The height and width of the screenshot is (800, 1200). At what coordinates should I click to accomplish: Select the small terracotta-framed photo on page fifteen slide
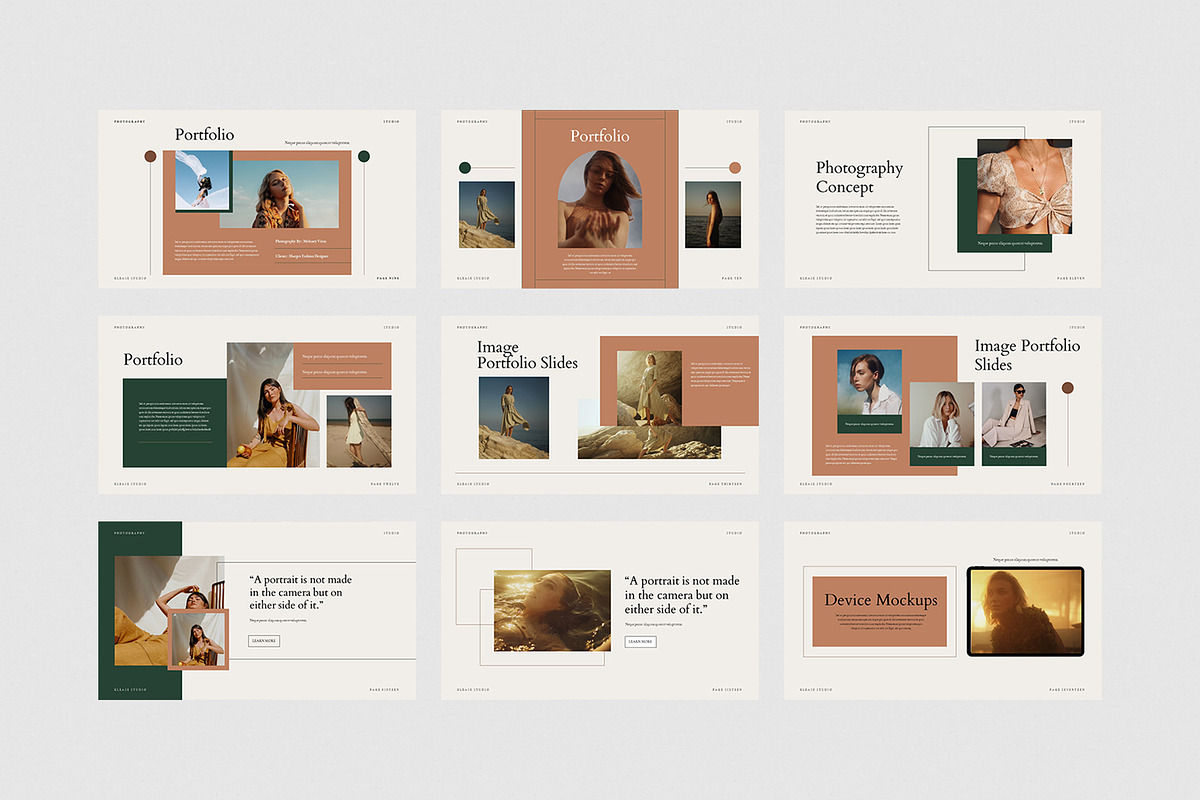(x=198, y=638)
